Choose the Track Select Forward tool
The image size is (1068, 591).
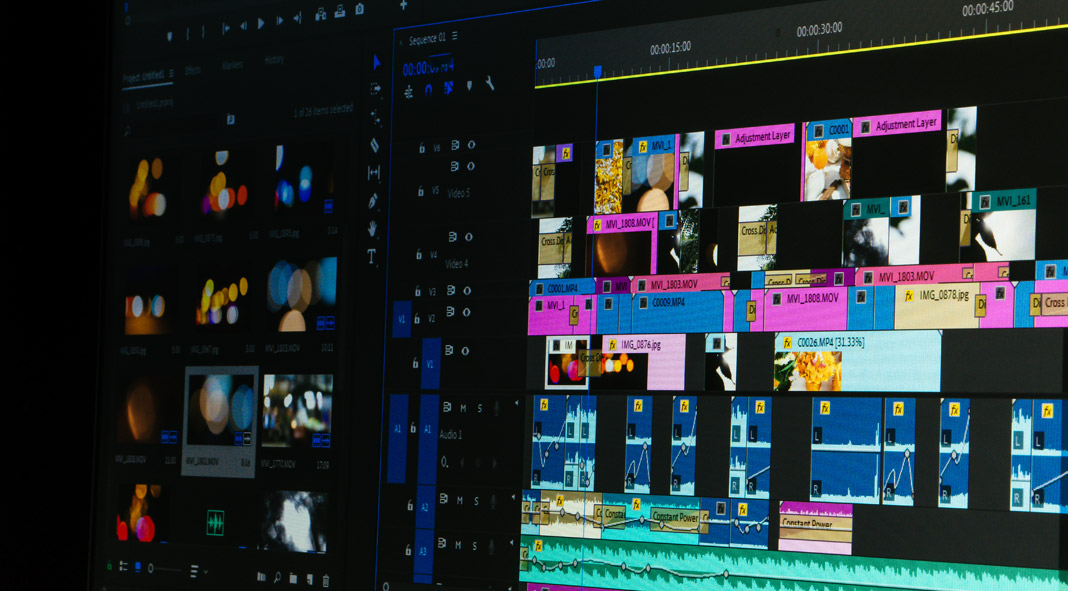(x=376, y=89)
